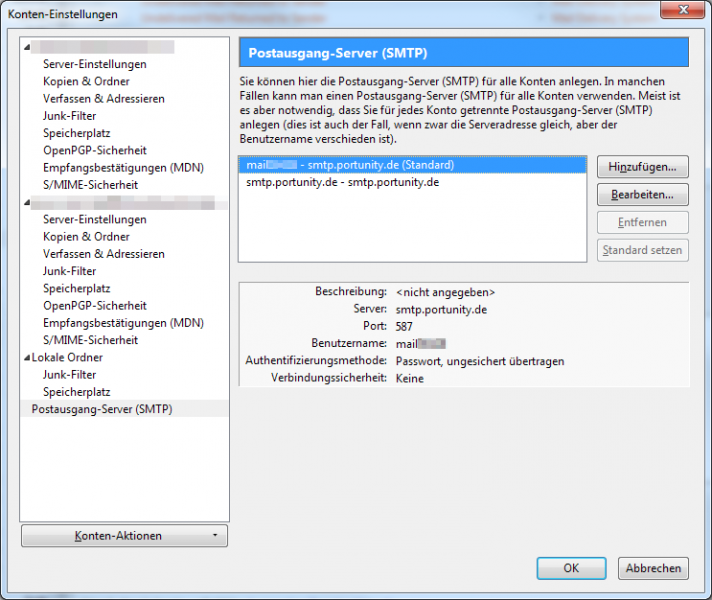Confirm the dialog with OK

click(x=571, y=568)
